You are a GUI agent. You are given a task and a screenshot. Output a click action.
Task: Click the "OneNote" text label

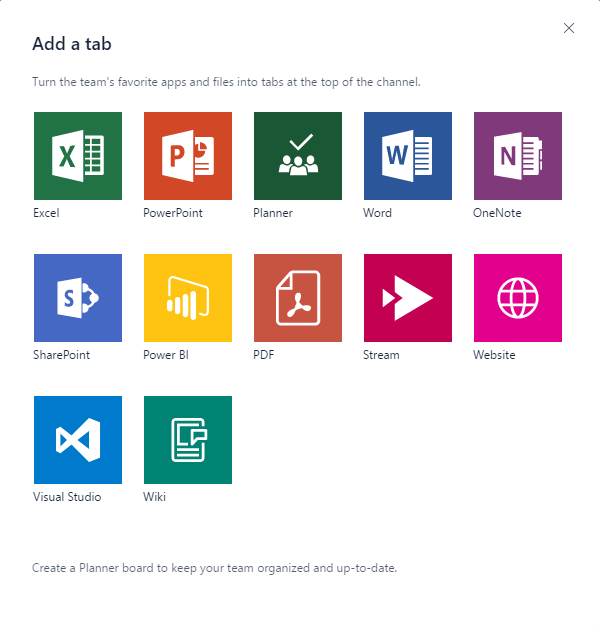[x=497, y=213]
